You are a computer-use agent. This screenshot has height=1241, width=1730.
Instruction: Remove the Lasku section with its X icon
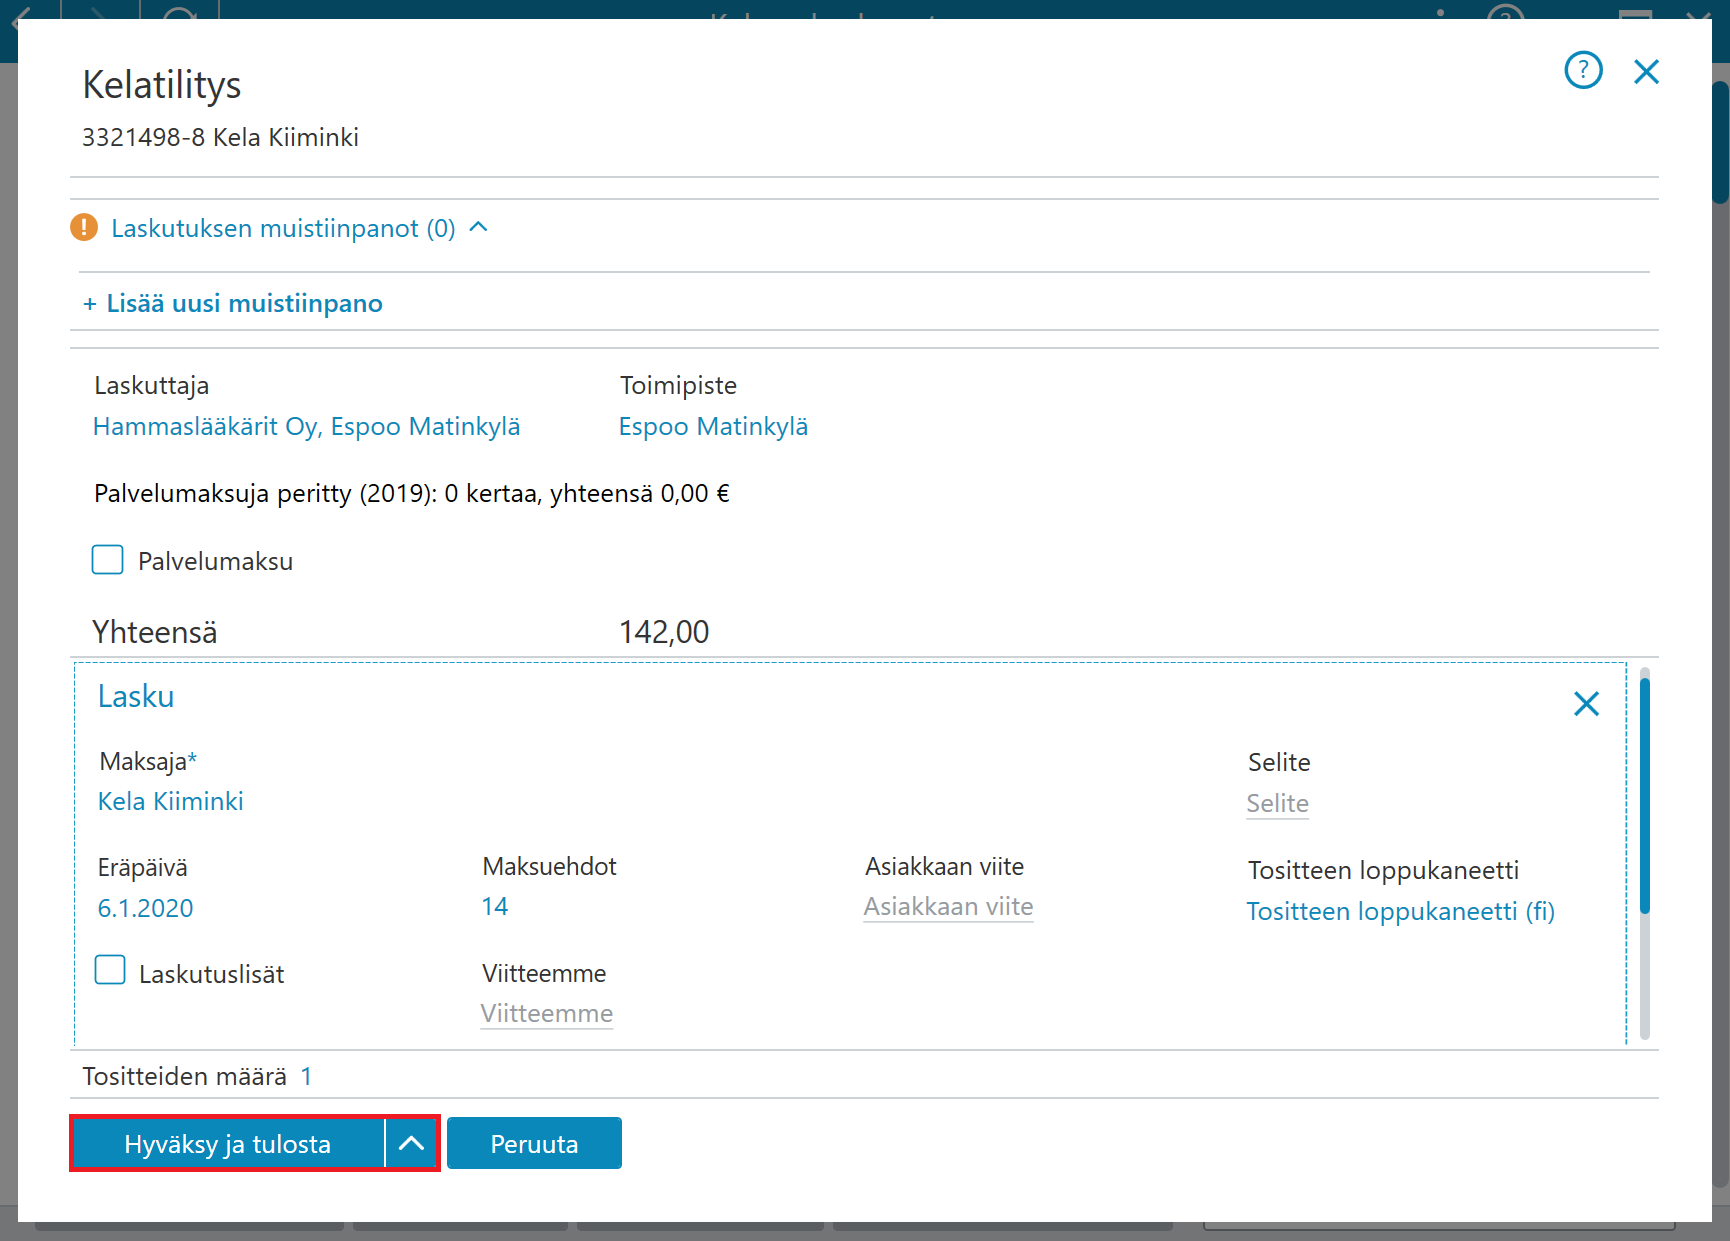pyautogui.click(x=1586, y=704)
